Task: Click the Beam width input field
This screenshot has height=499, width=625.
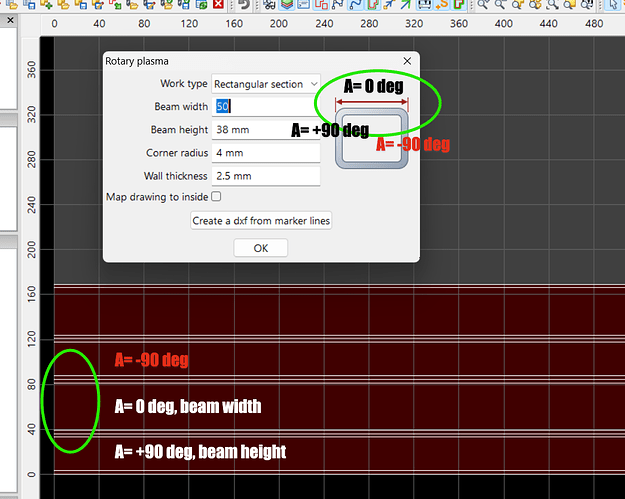Action: coord(265,106)
